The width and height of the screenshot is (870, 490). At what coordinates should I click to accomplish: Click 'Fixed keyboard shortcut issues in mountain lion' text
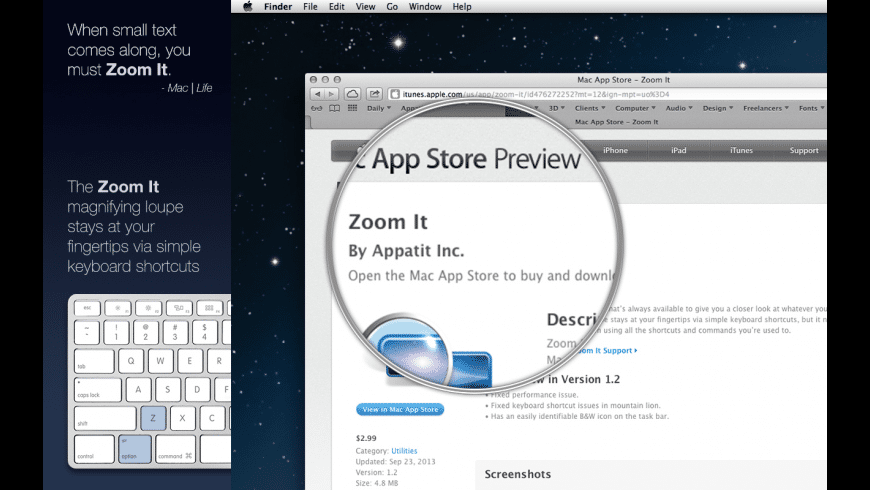tap(573, 406)
